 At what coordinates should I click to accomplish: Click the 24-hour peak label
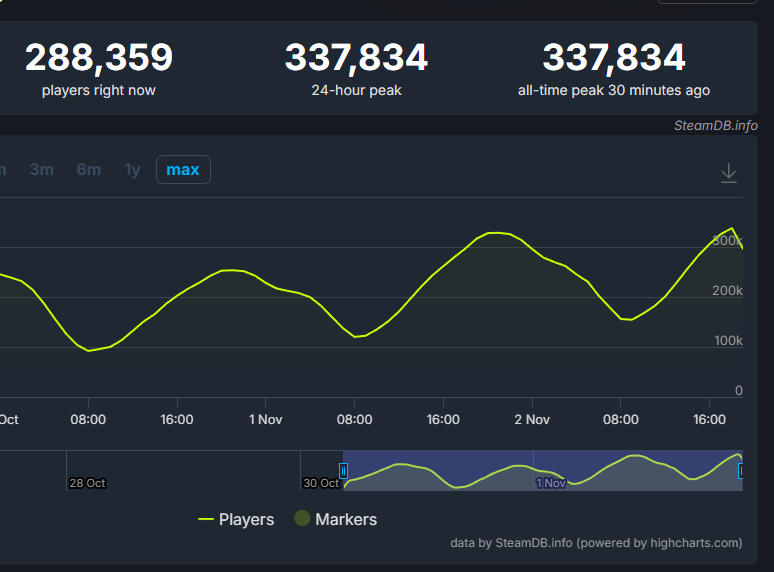click(356, 90)
